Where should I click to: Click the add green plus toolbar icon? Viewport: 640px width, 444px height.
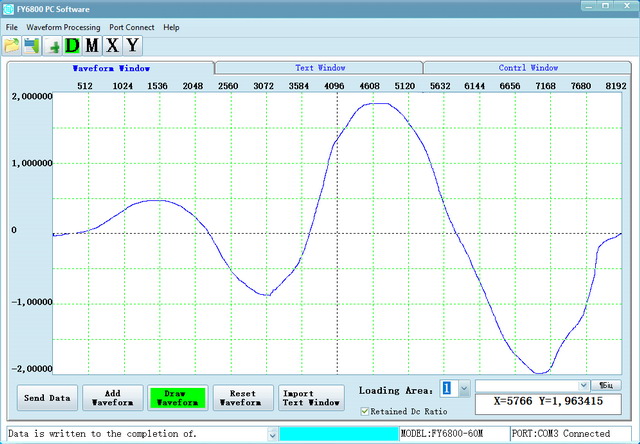click(52, 45)
